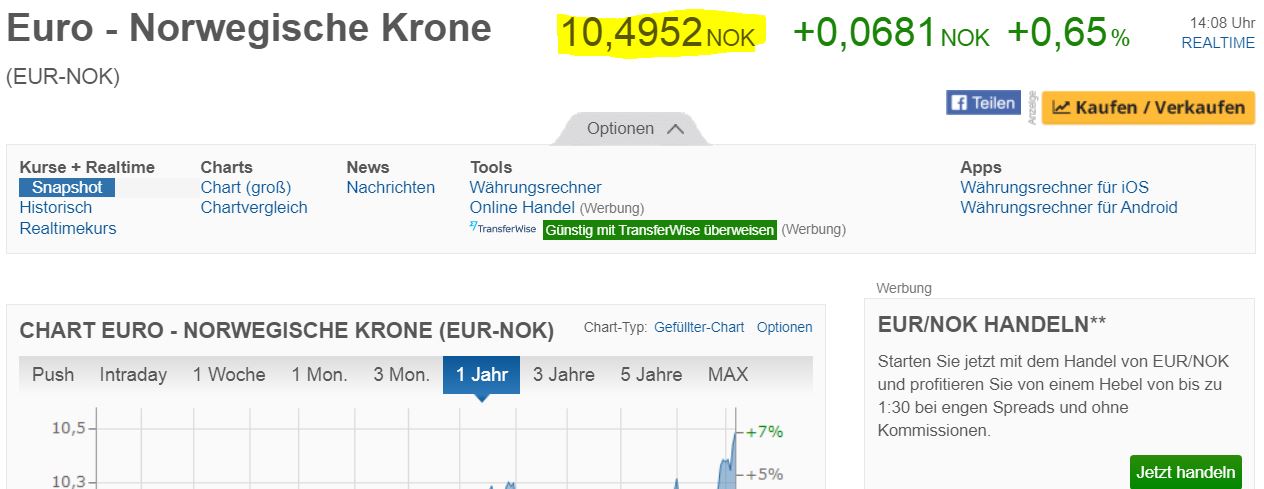Screen dimensions: 1264x489
Task: Open the Währungsrechner tool
Action: (x=536, y=187)
